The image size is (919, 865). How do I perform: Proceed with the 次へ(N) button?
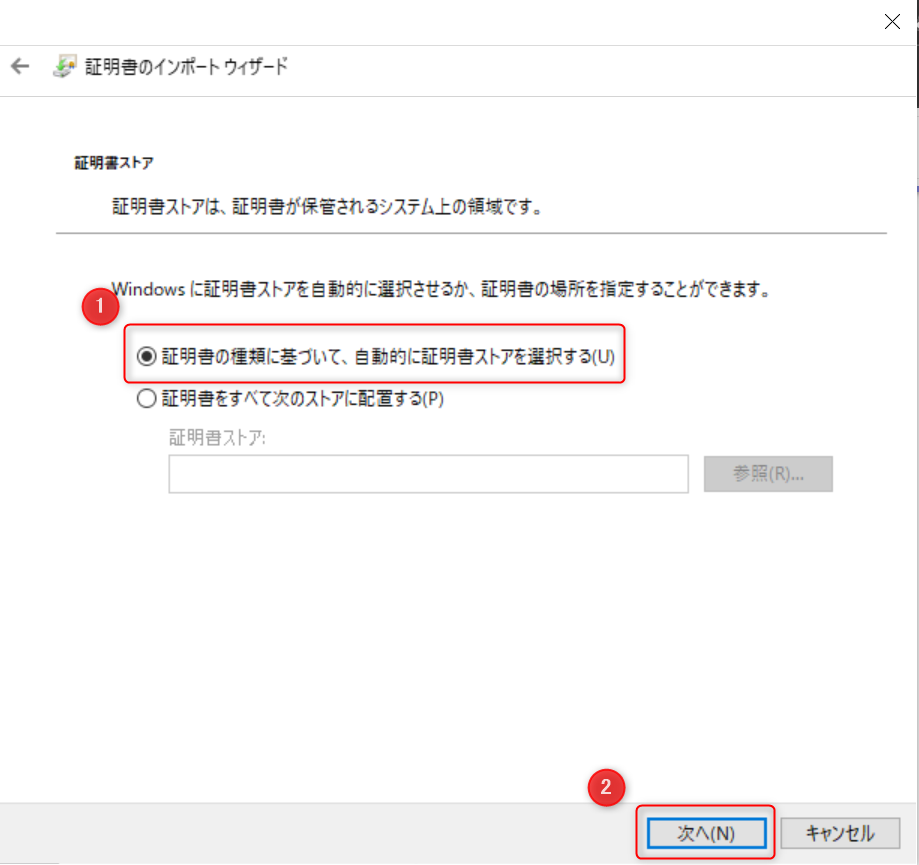point(706,833)
